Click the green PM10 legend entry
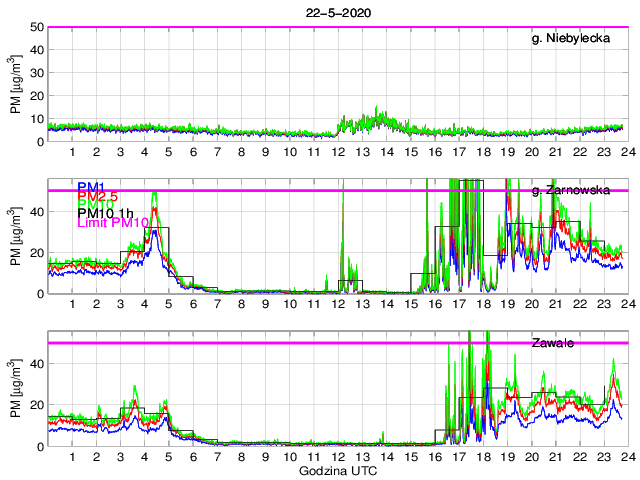This screenshot has width=640, height=480. [95, 205]
